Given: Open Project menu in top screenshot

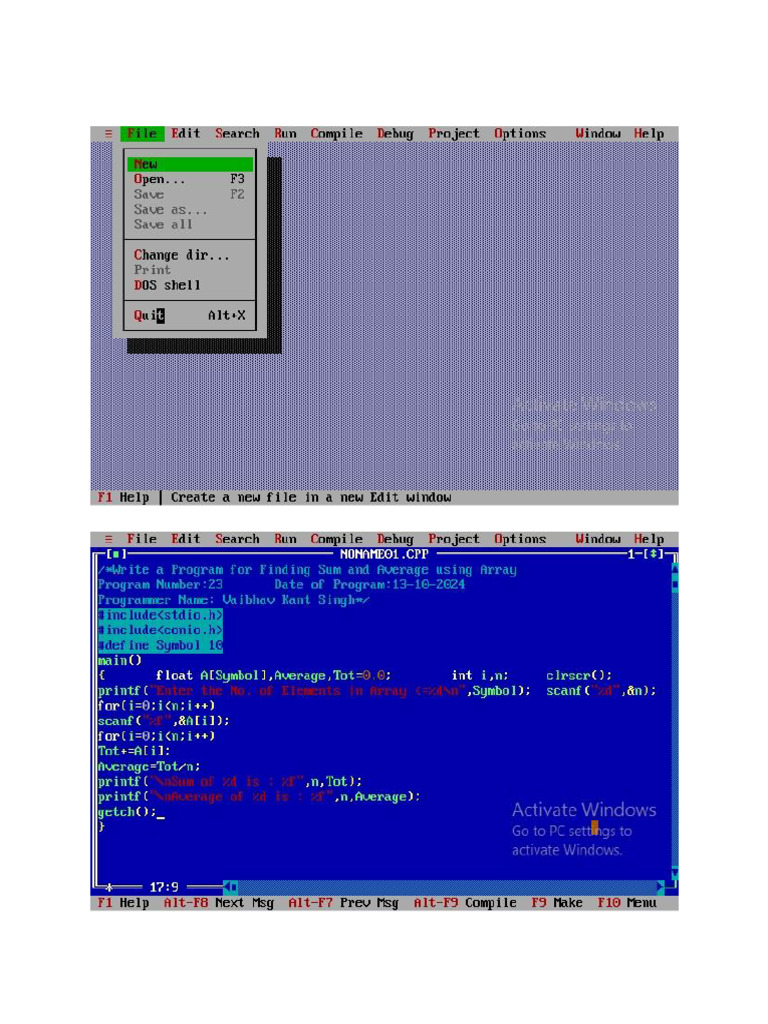Looking at the screenshot, I should [x=454, y=134].
